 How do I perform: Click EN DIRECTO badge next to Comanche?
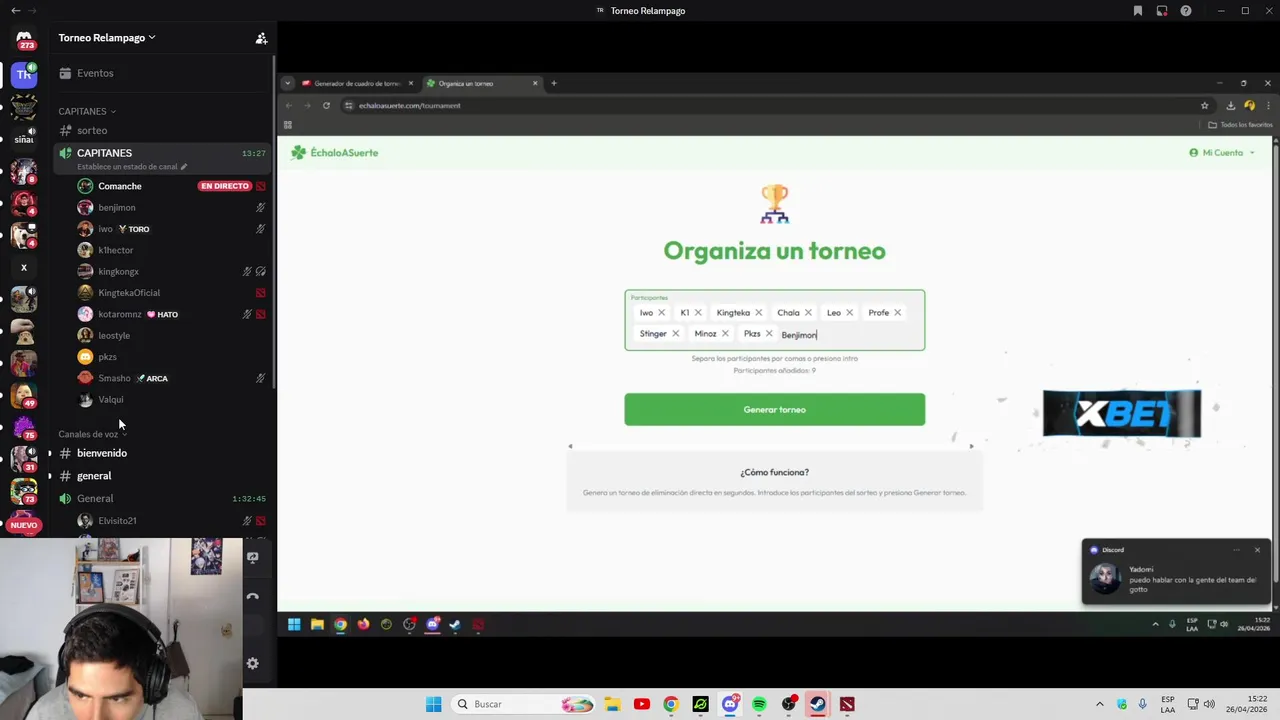click(225, 186)
